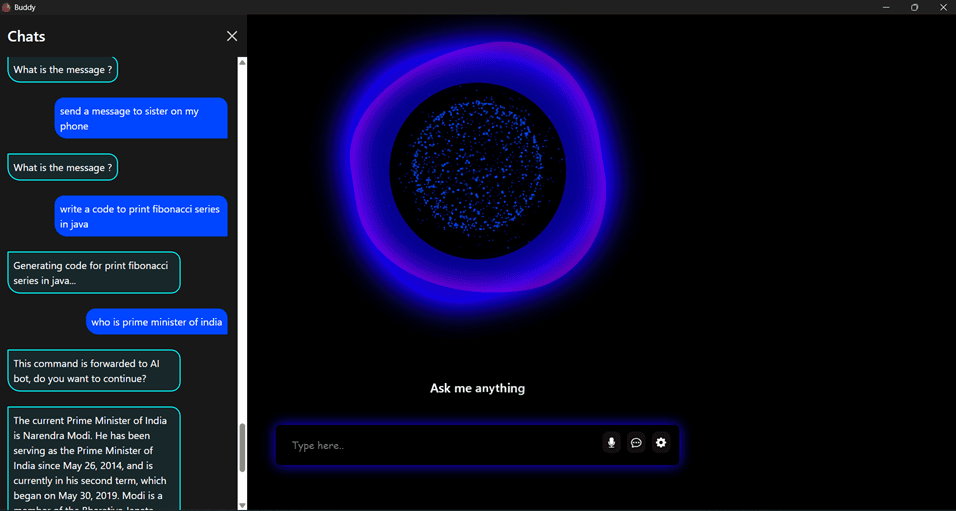Close the Chats panel with X
Image resolution: width=956 pixels, height=511 pixels.
(x=232, y=37)
